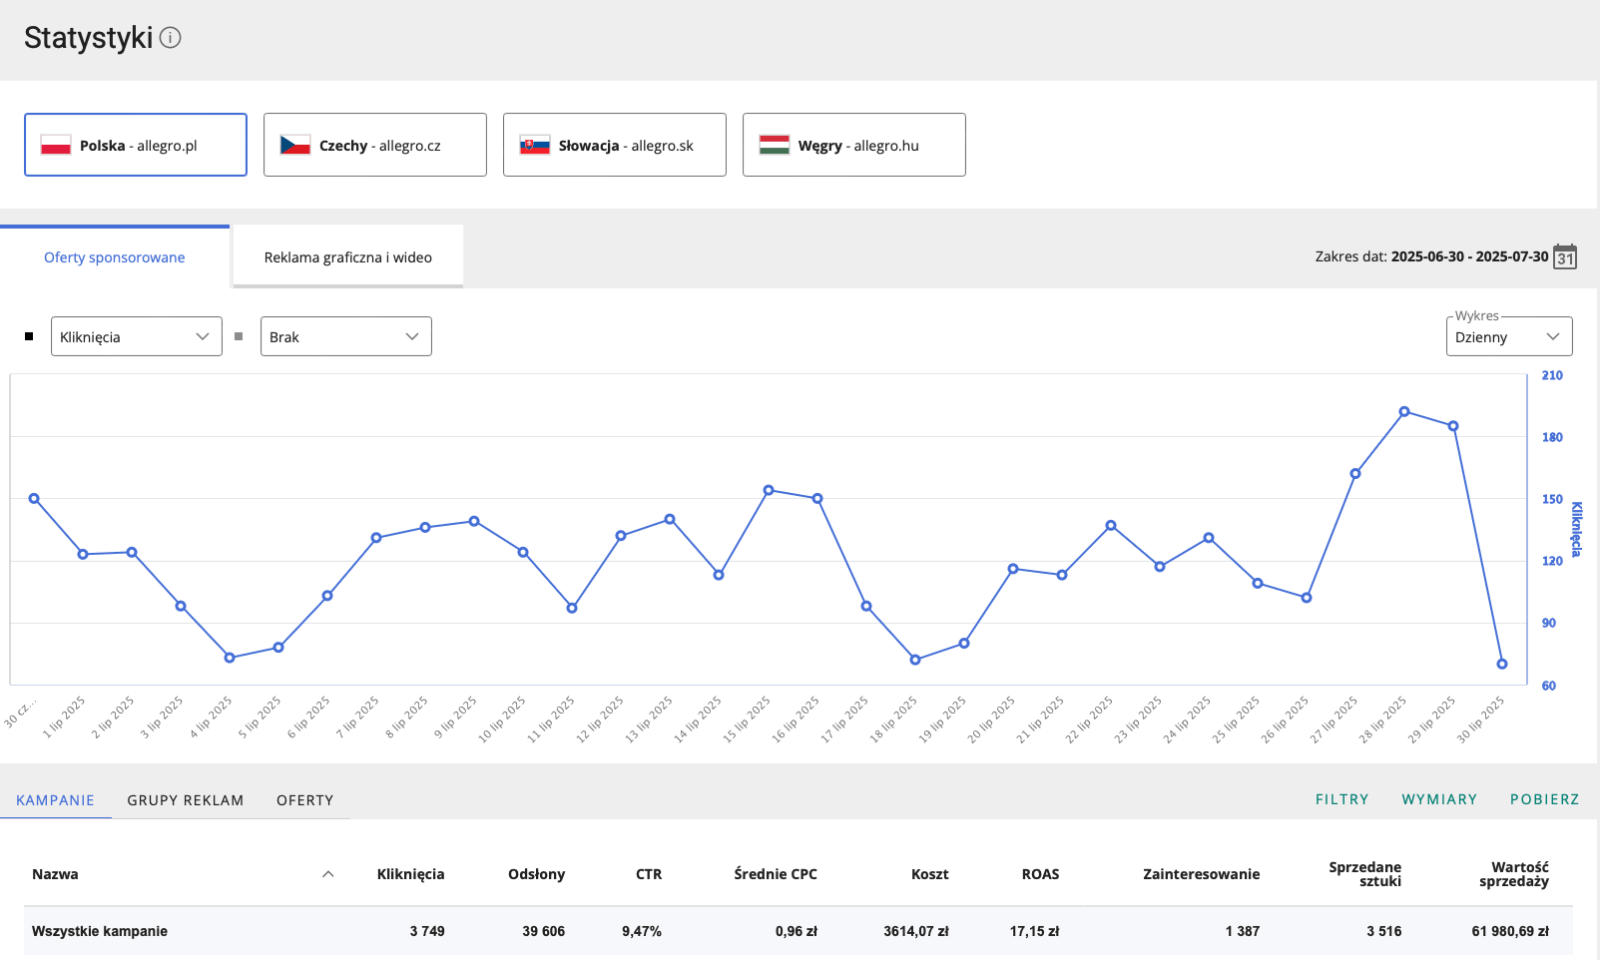Viewport: 1600px width, 960px height.
Task: Click the Hungary flag icon
Action: click(x=774, y=145)
